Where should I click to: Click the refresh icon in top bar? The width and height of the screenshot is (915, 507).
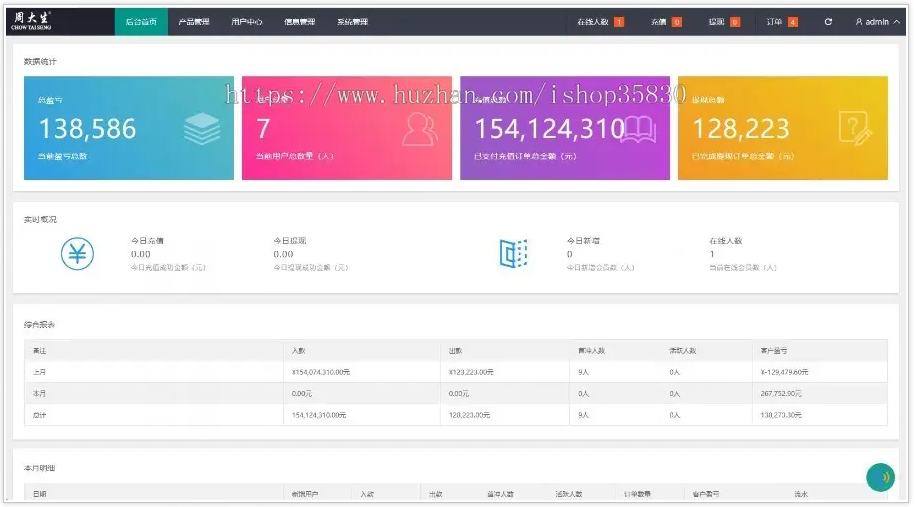coord(828,22)
